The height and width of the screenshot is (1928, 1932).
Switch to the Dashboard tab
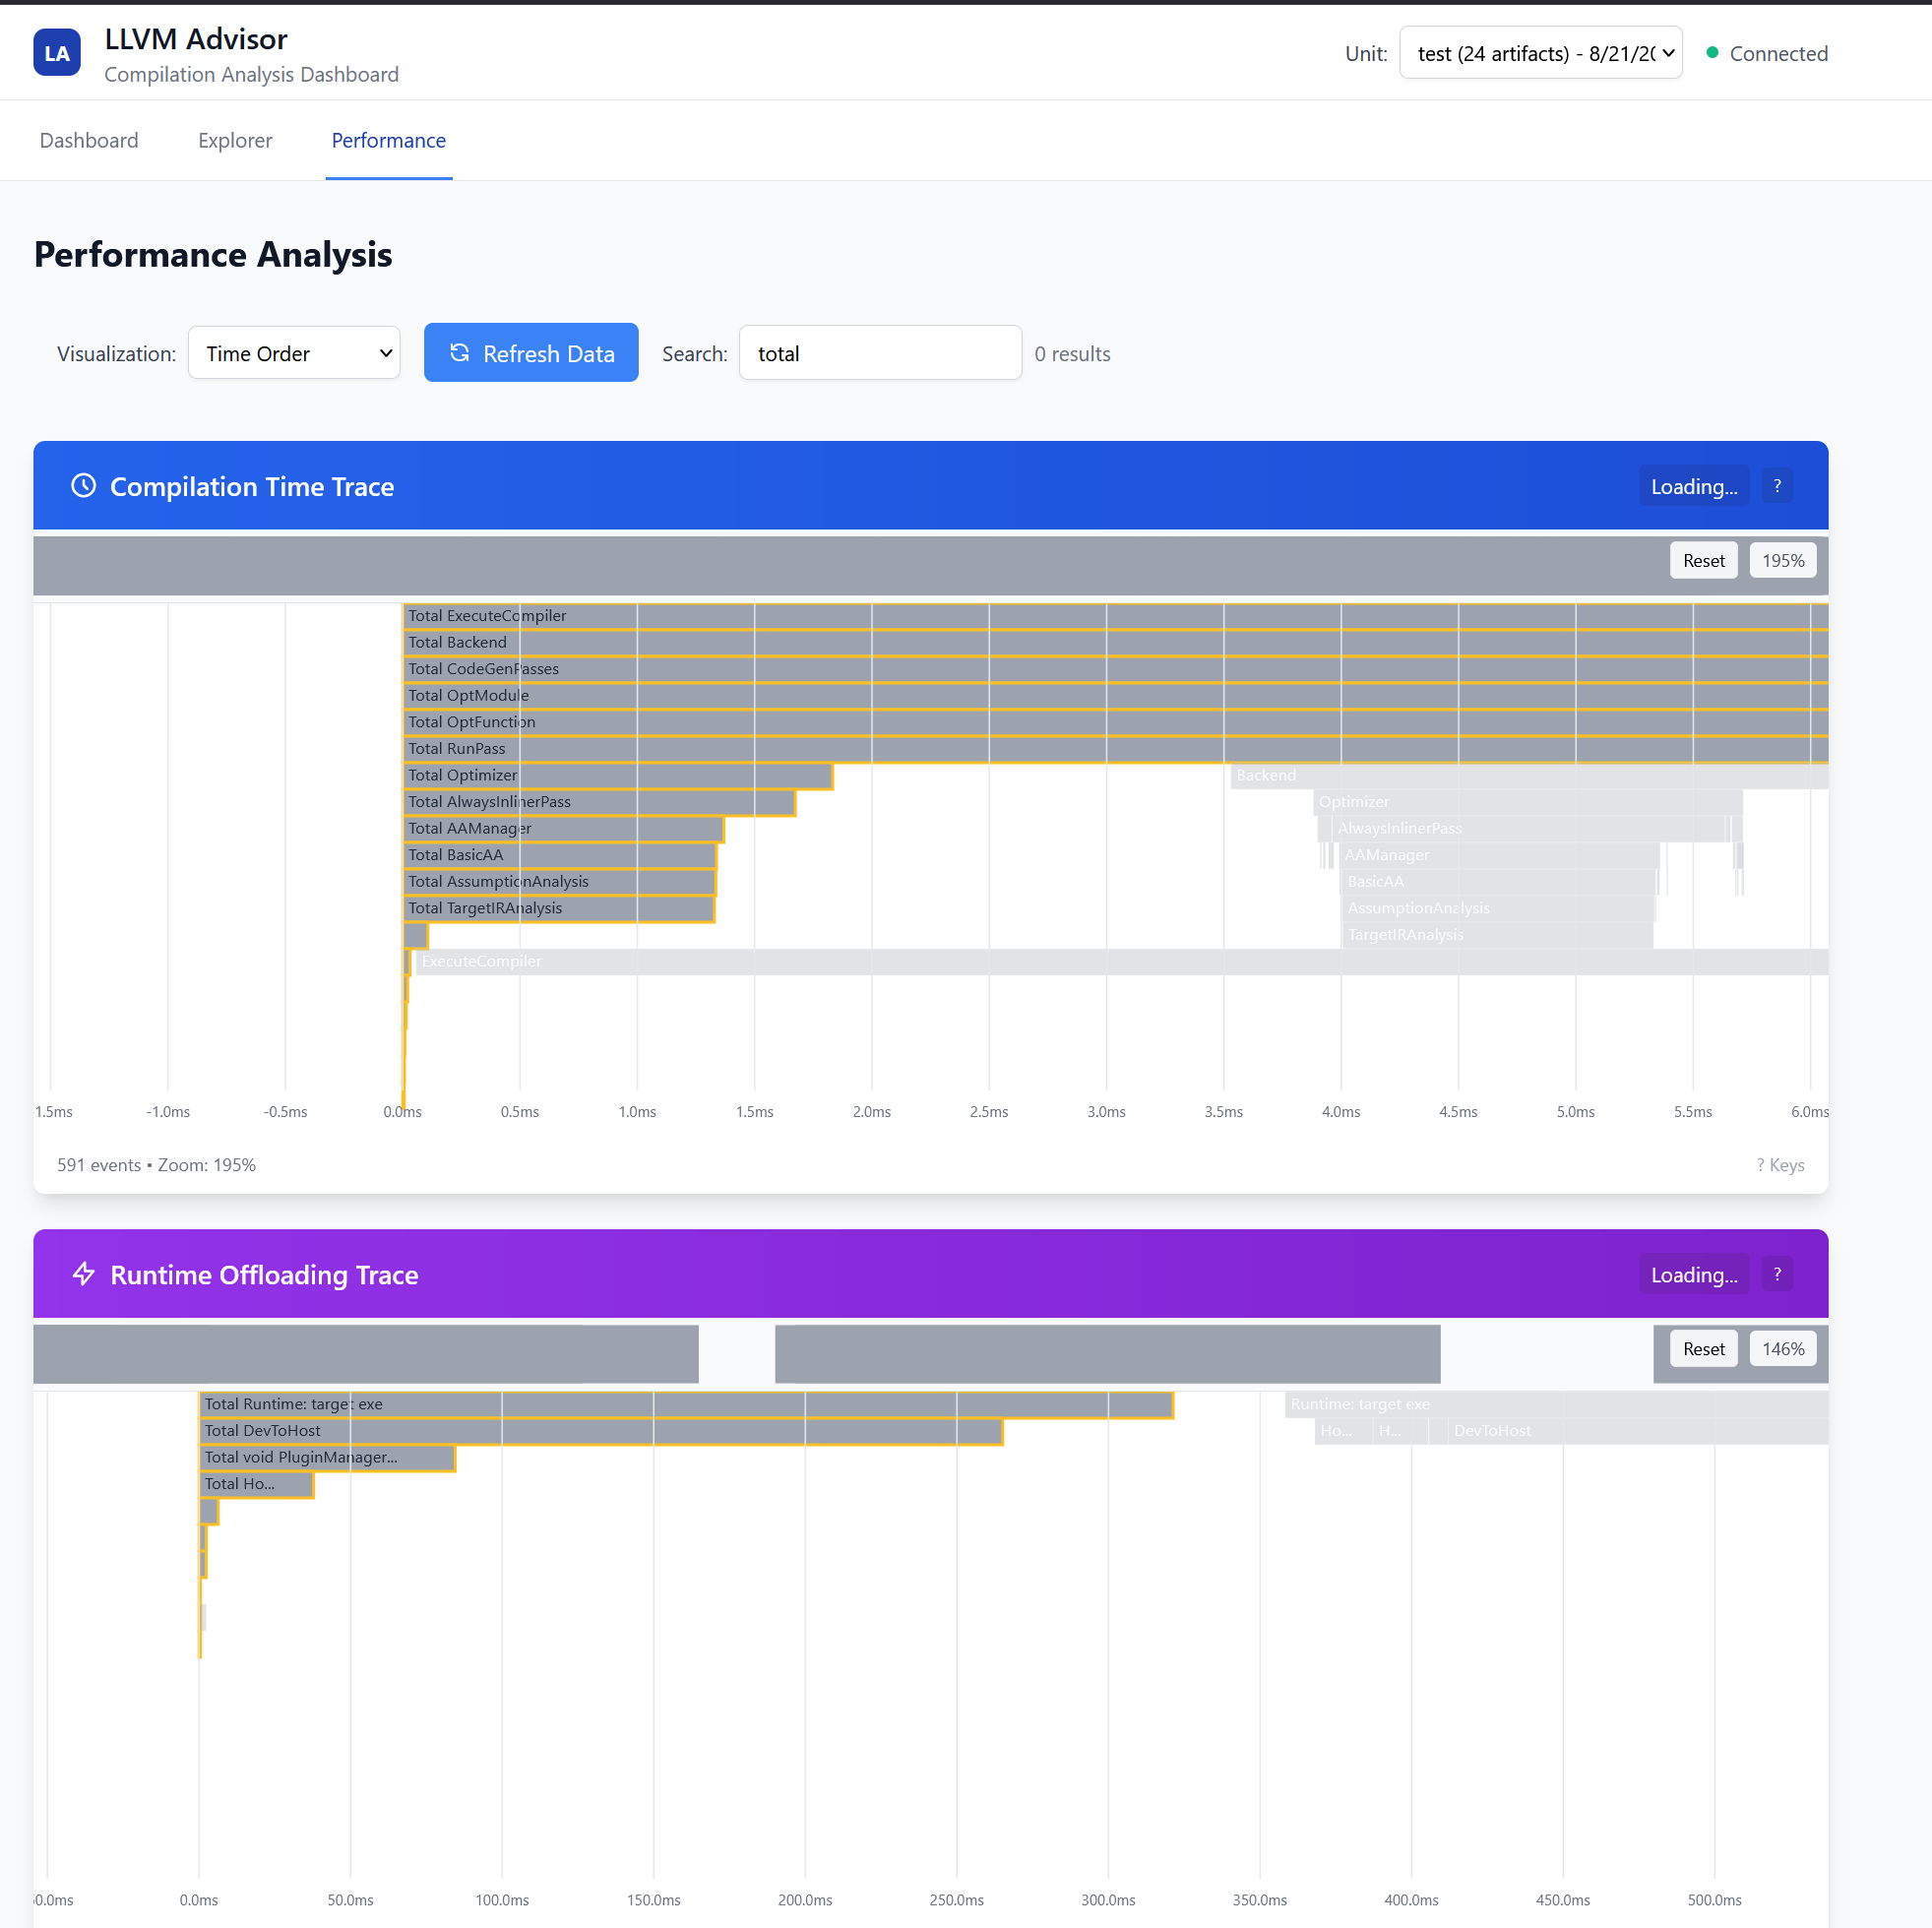[89, 141]
